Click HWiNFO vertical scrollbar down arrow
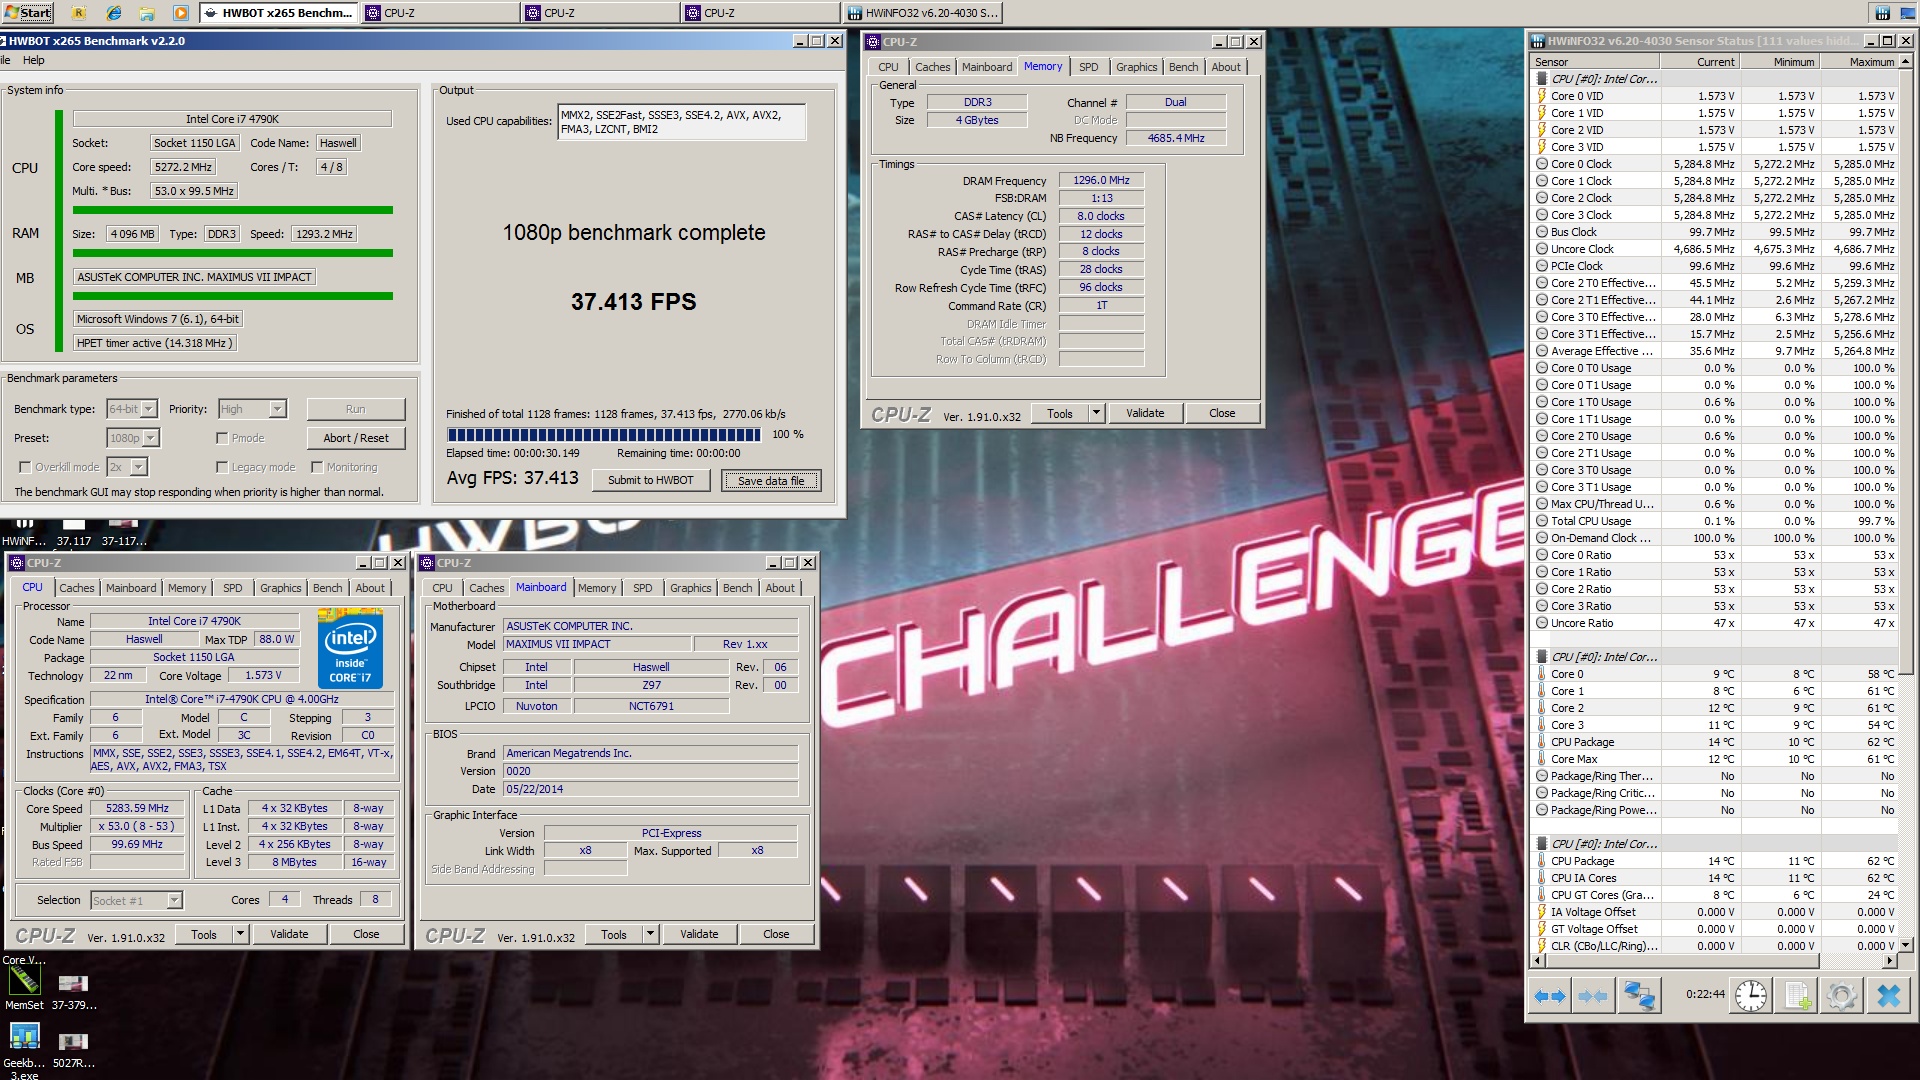1920x1080 pixels. [1906, 944]
